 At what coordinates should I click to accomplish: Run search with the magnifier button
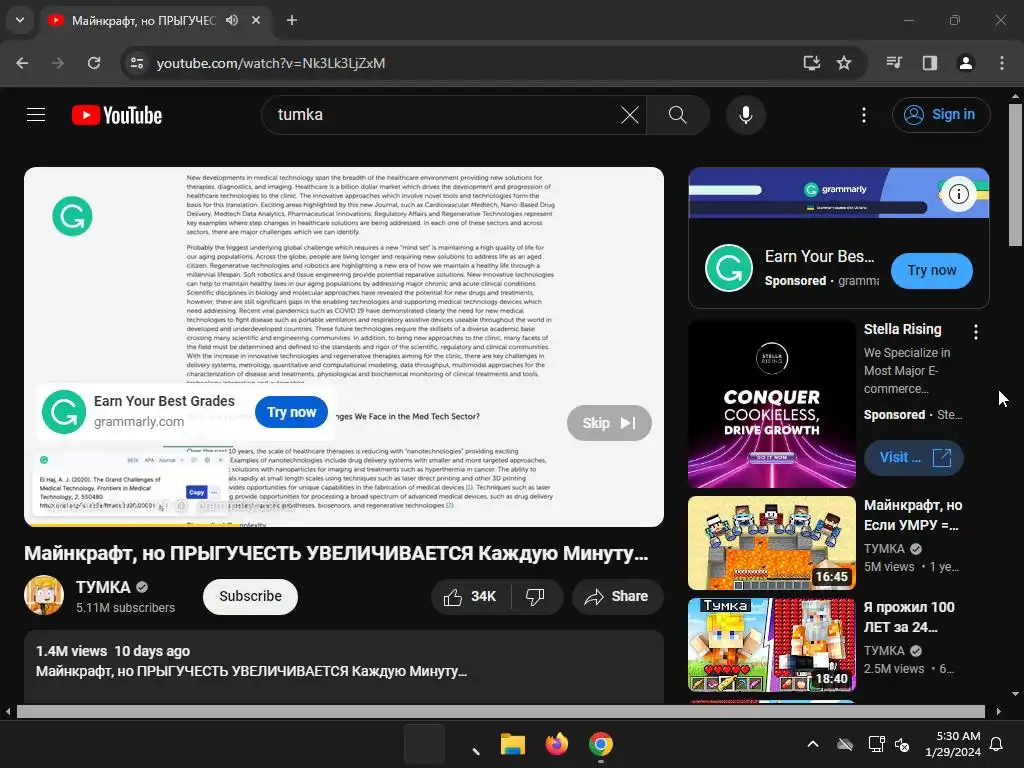(678, 115)
